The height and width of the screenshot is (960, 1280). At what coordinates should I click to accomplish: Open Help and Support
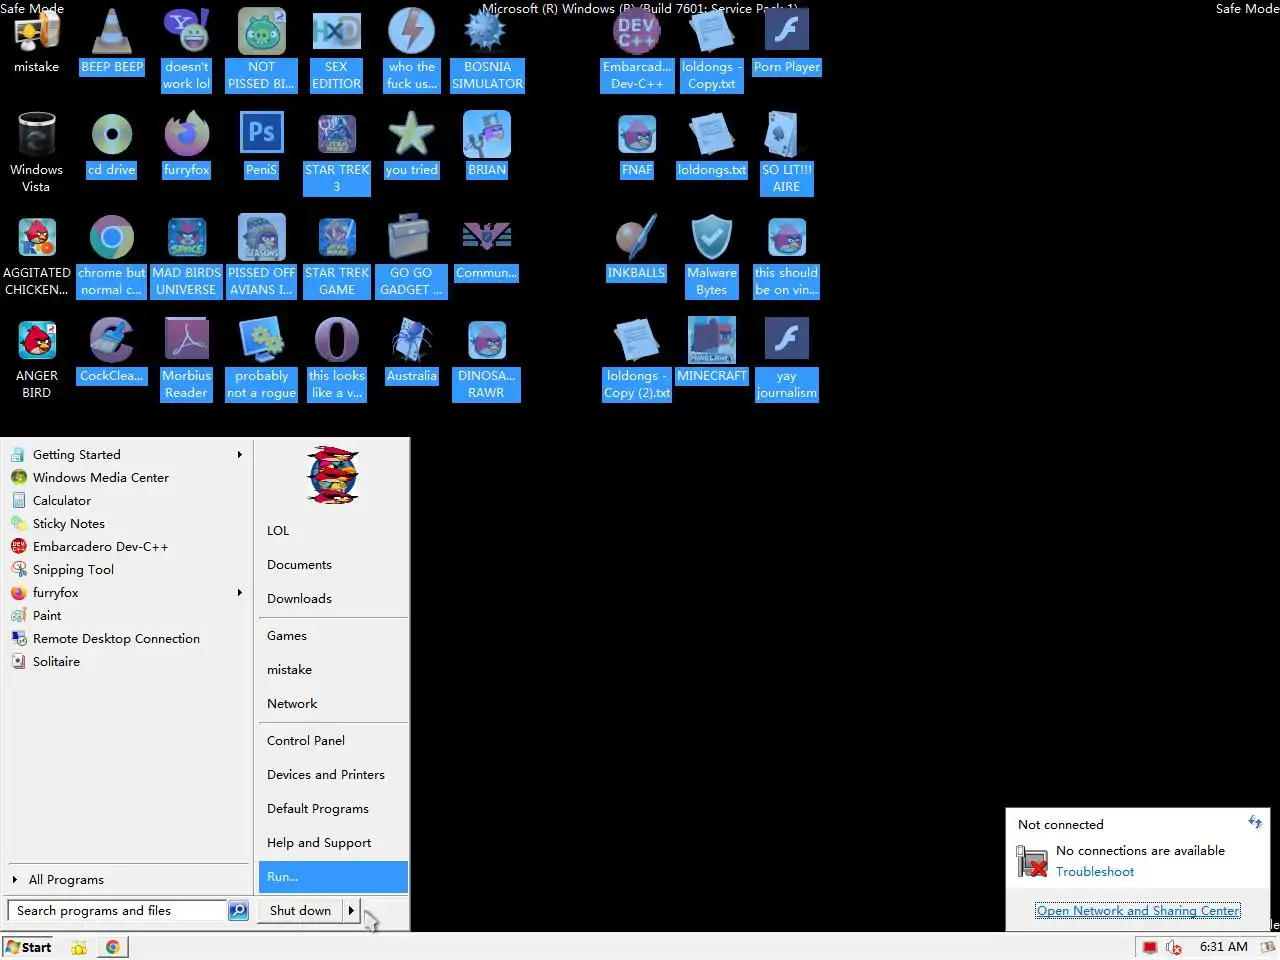click(x=333, y=843)
